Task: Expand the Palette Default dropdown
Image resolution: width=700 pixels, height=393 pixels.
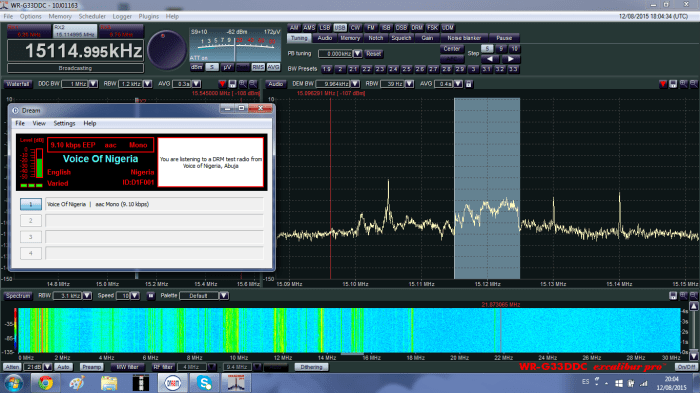Action: pyautogui.click(x=224, y=296)
